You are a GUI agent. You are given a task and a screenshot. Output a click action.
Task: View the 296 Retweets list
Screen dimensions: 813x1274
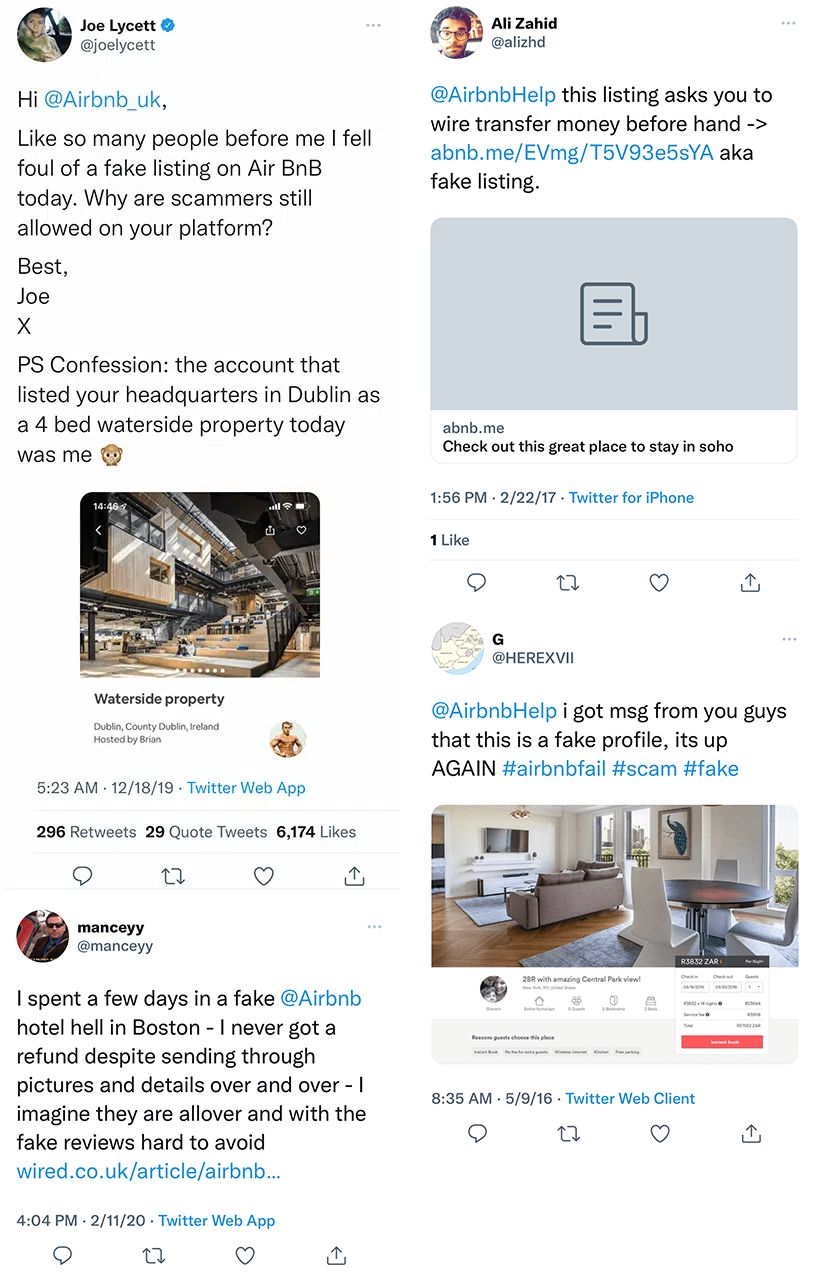tap(86, 831)
